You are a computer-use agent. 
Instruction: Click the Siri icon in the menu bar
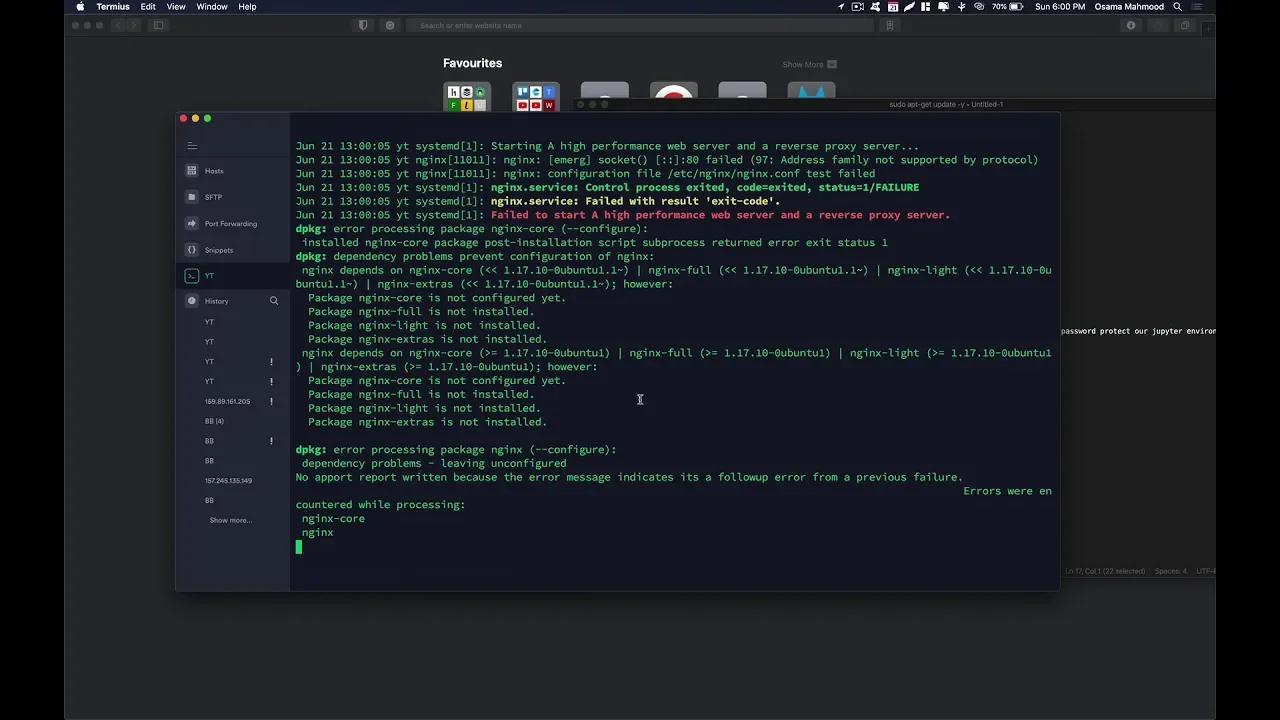tap(978, 7)
